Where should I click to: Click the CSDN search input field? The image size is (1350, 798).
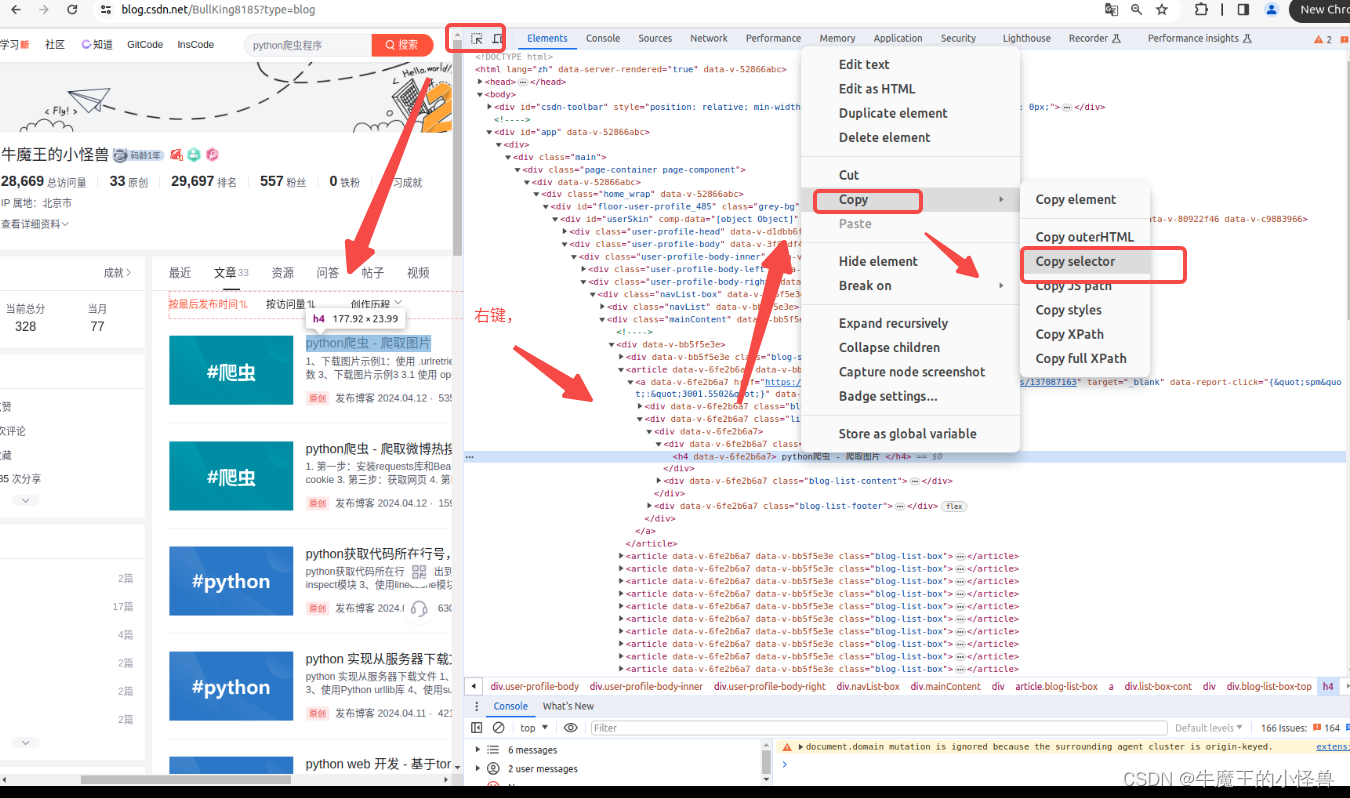(x=308, y=45)
